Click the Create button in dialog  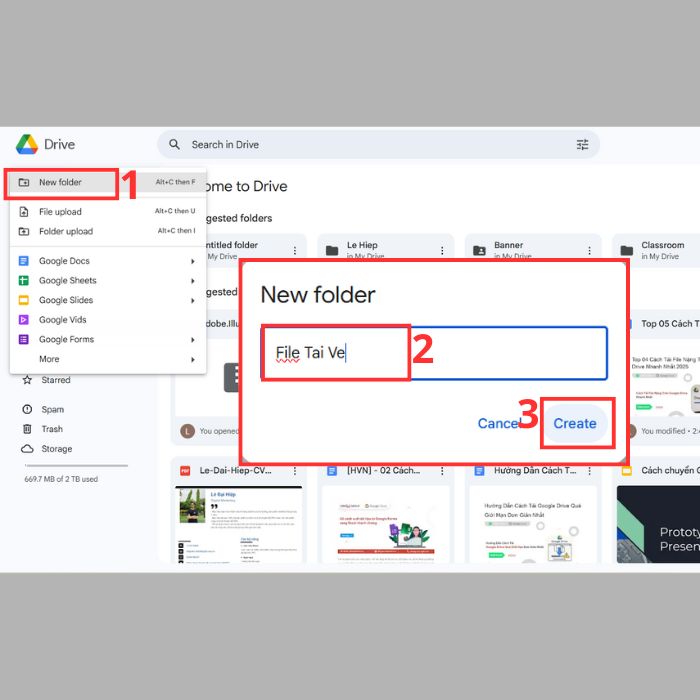[575, 423]
